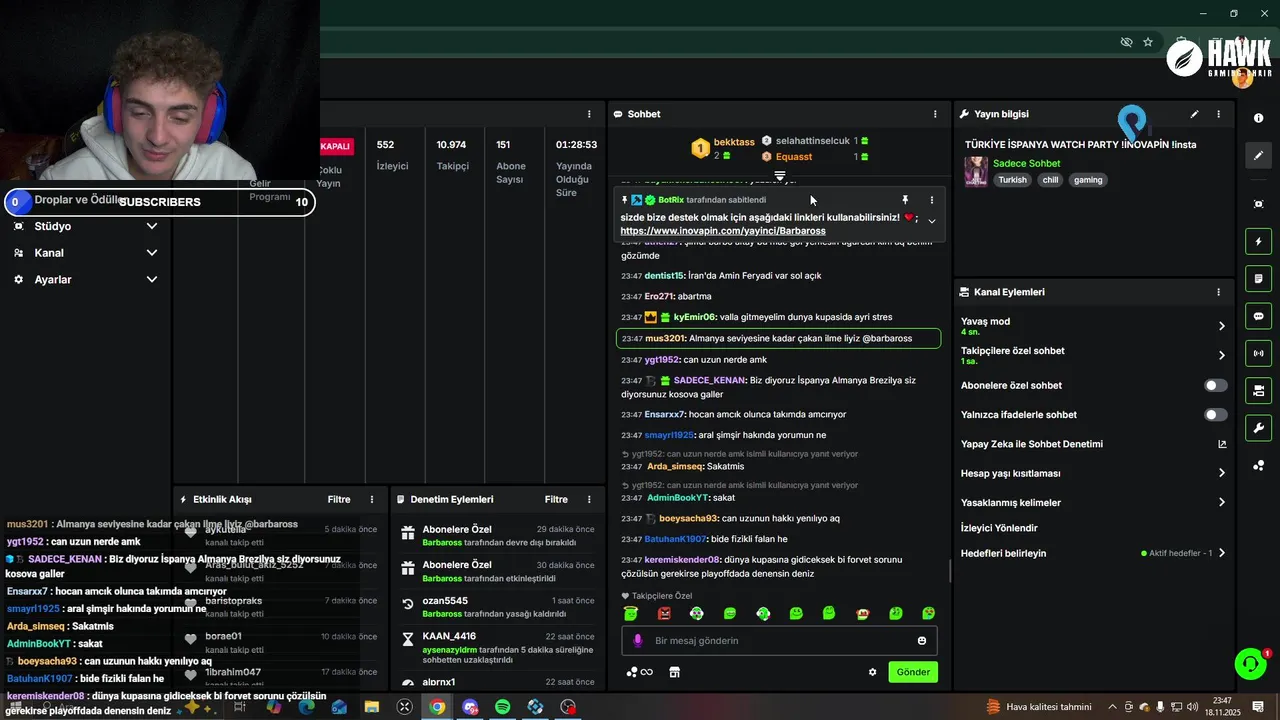Open the inovapin.com Barbaross link
This screenshot has height=720, width=1280.
[723, 231]
